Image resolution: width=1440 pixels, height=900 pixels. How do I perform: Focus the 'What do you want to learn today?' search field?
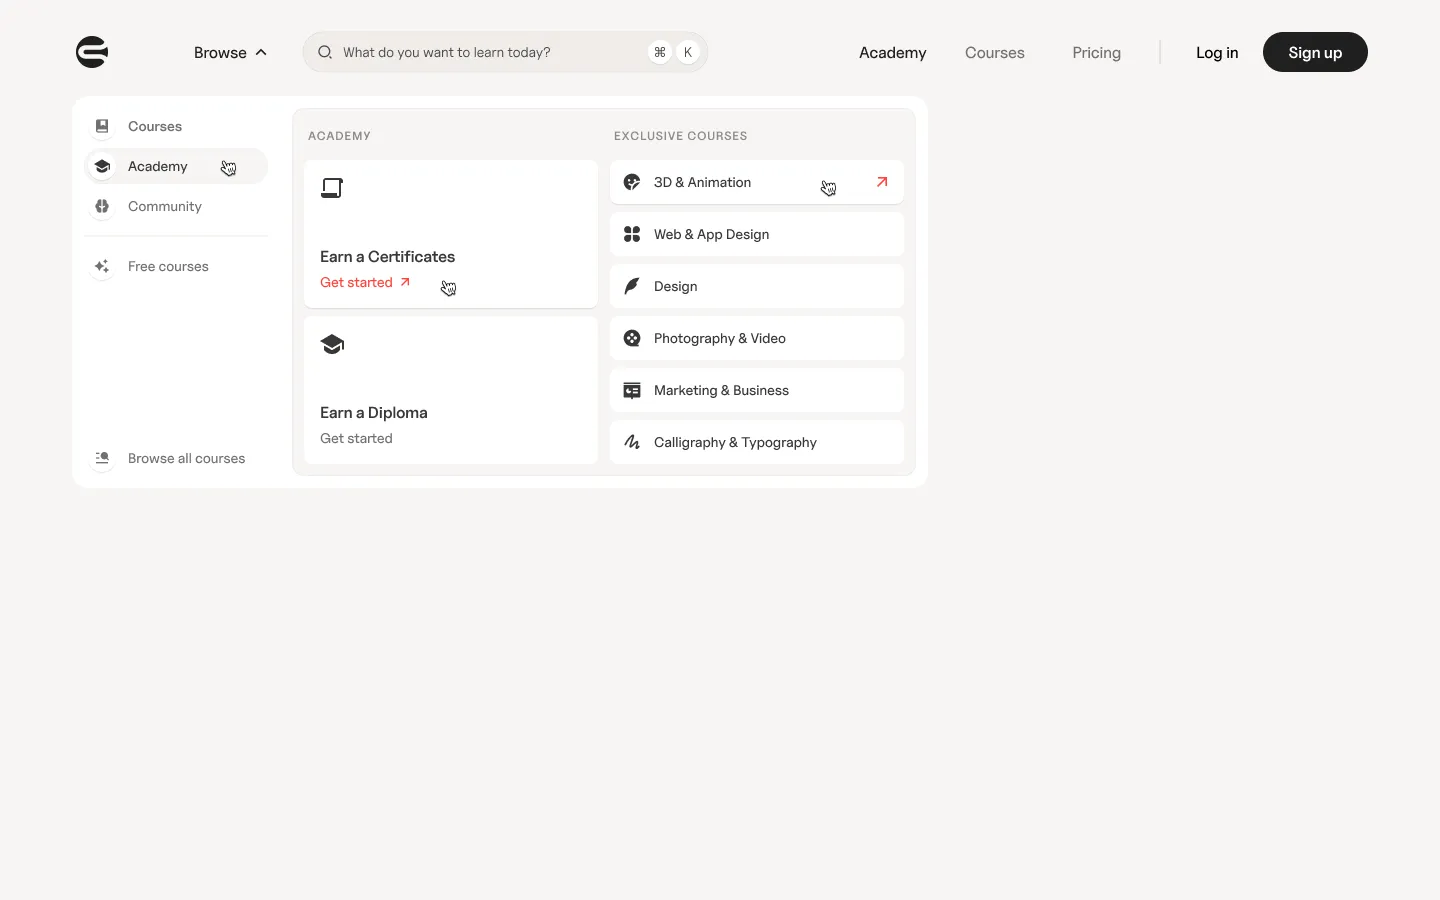tap(505, 52)
